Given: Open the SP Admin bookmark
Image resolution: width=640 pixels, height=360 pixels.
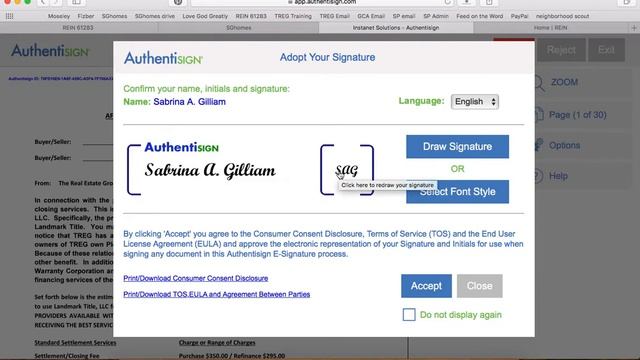Looking at the screenshot, I should (x=436, y=16).
